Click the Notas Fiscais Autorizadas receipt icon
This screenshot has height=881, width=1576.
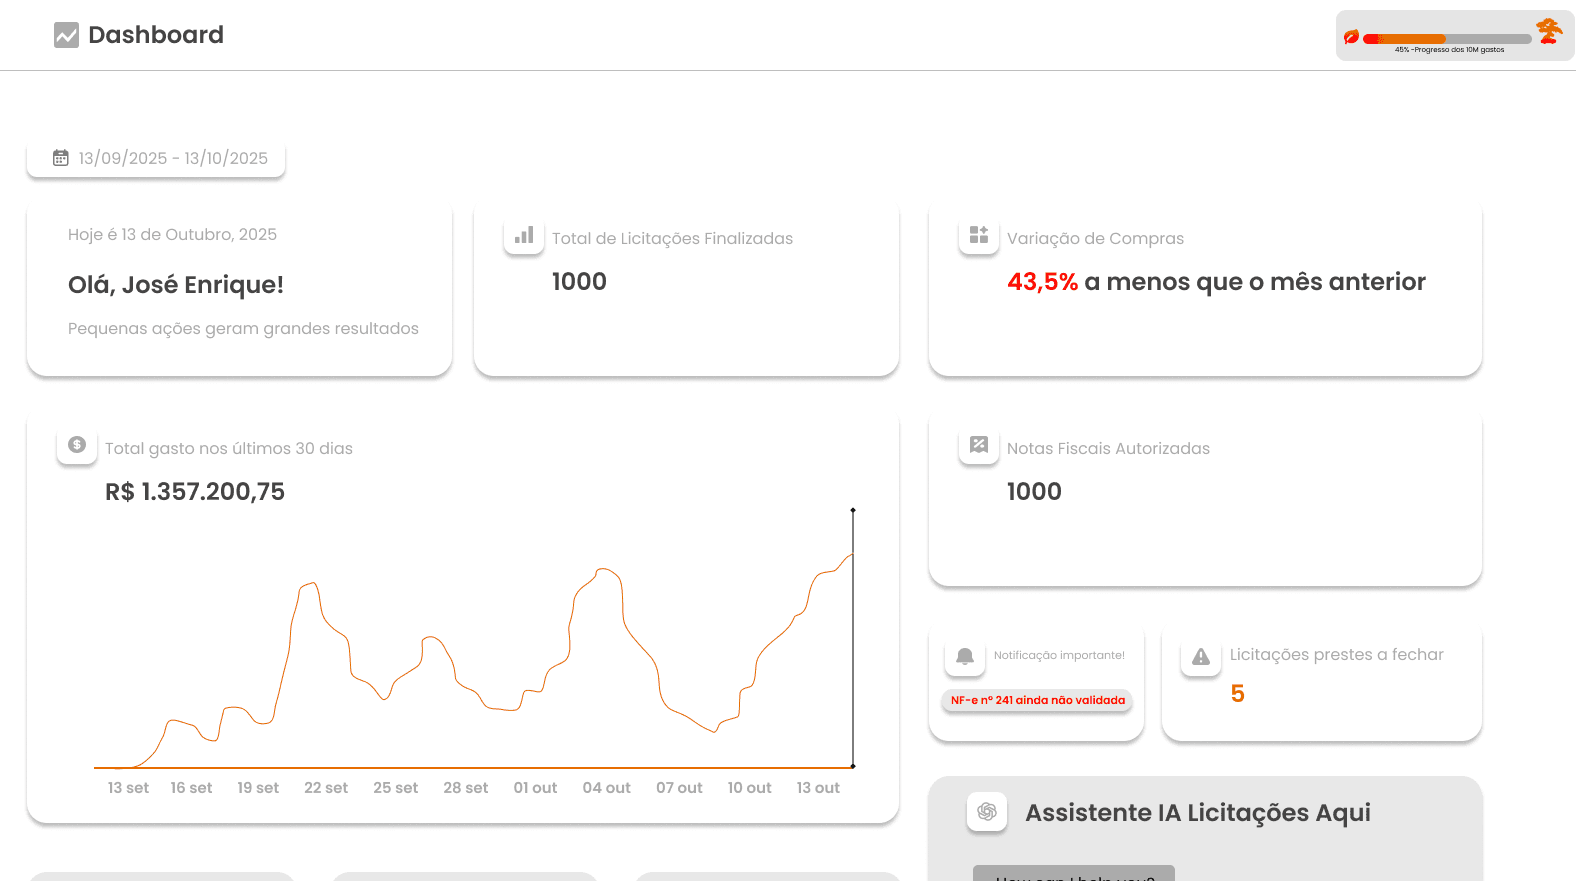click(x=979, y=445)
